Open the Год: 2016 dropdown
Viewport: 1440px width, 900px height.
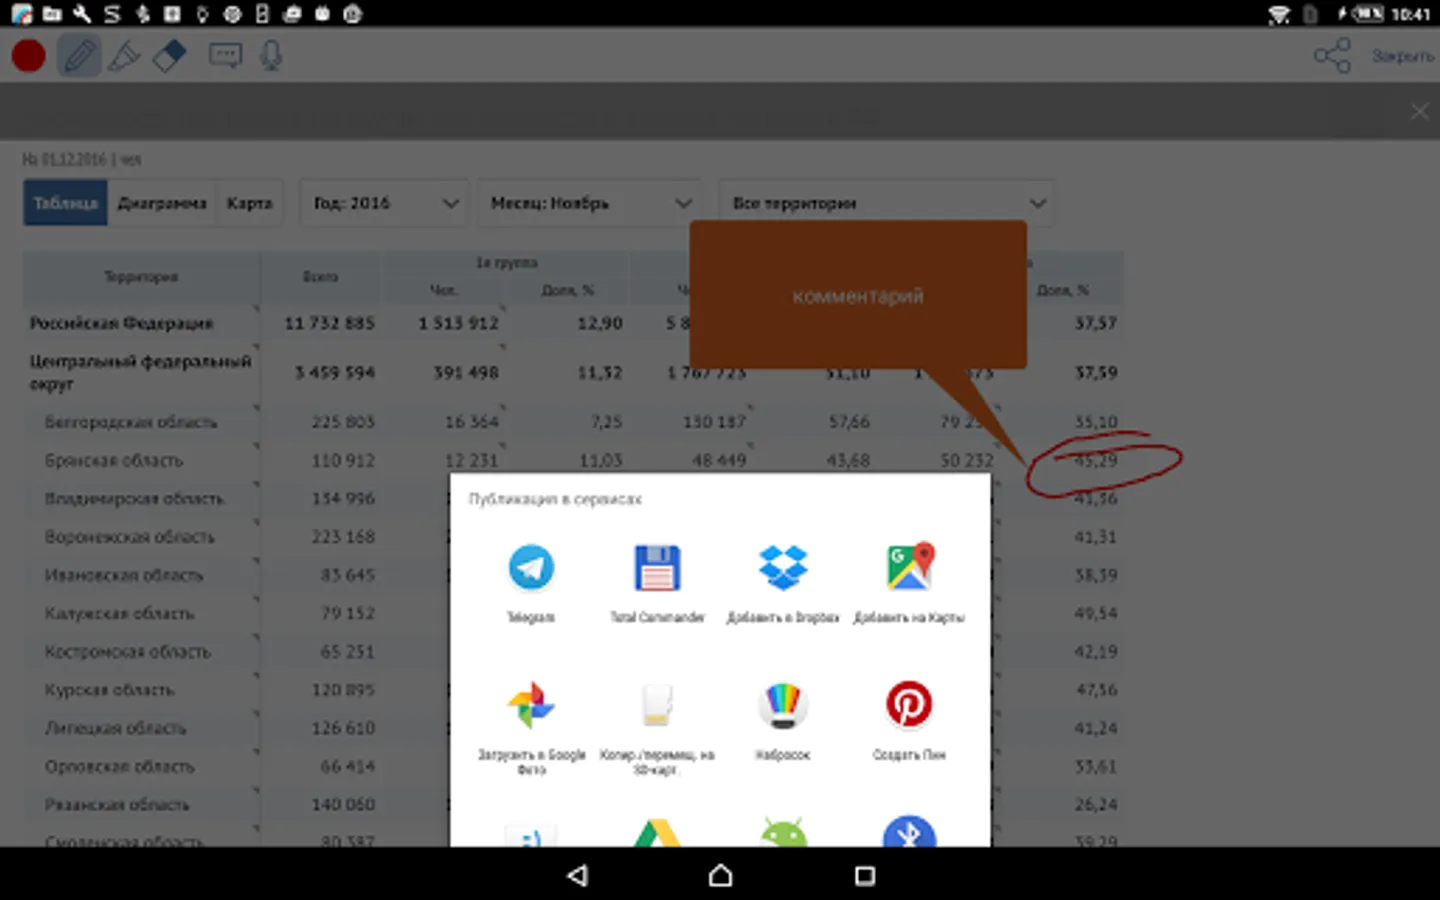[x=385, y=203]
